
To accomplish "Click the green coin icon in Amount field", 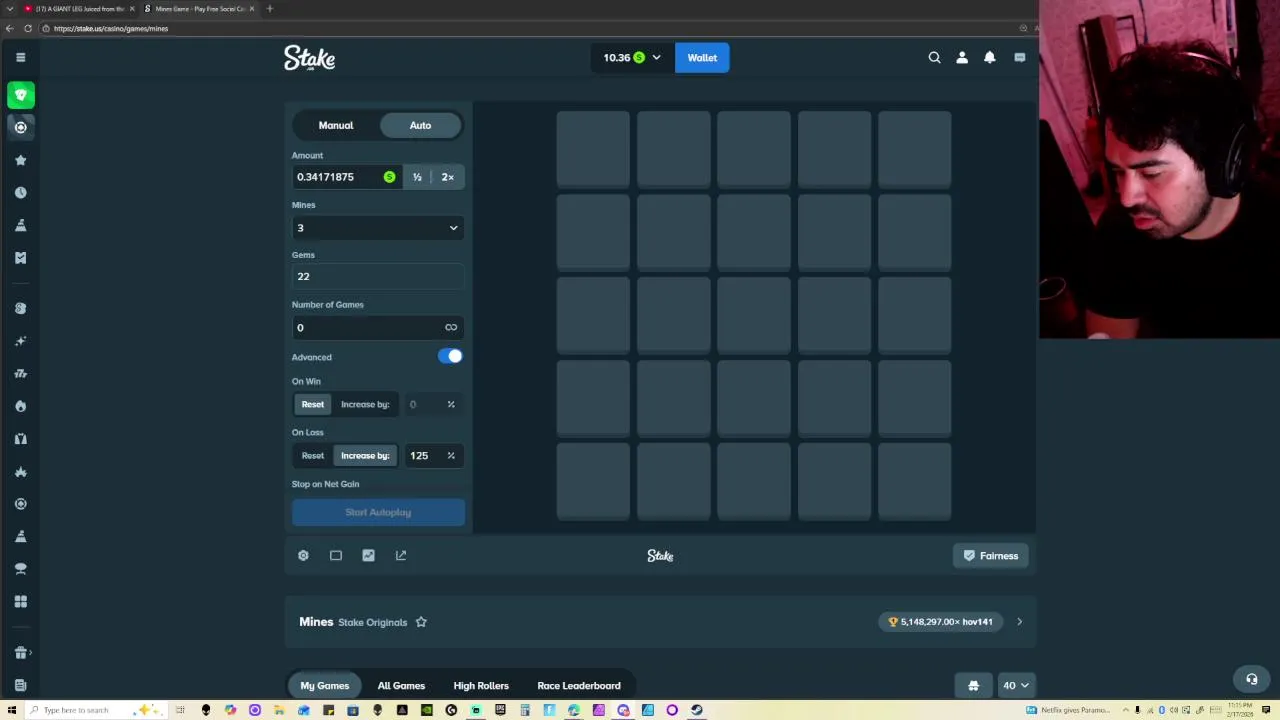I will pos(389,177).
